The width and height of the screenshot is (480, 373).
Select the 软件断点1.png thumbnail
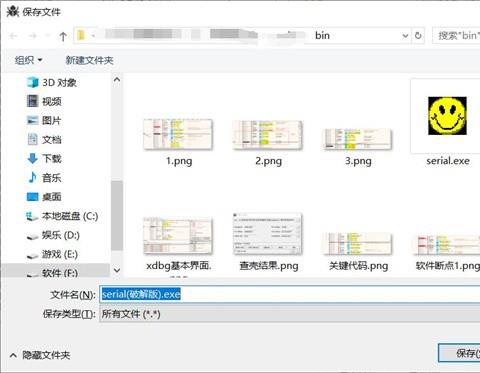[x=447, y=244]
